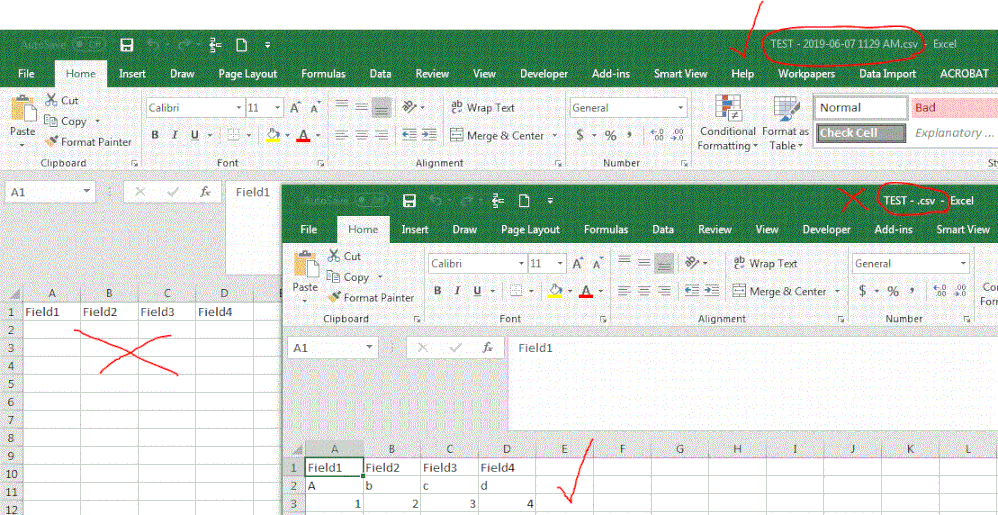Open Developer tab in front window
This screenshot has height=515, width=998.
(827, 230)
